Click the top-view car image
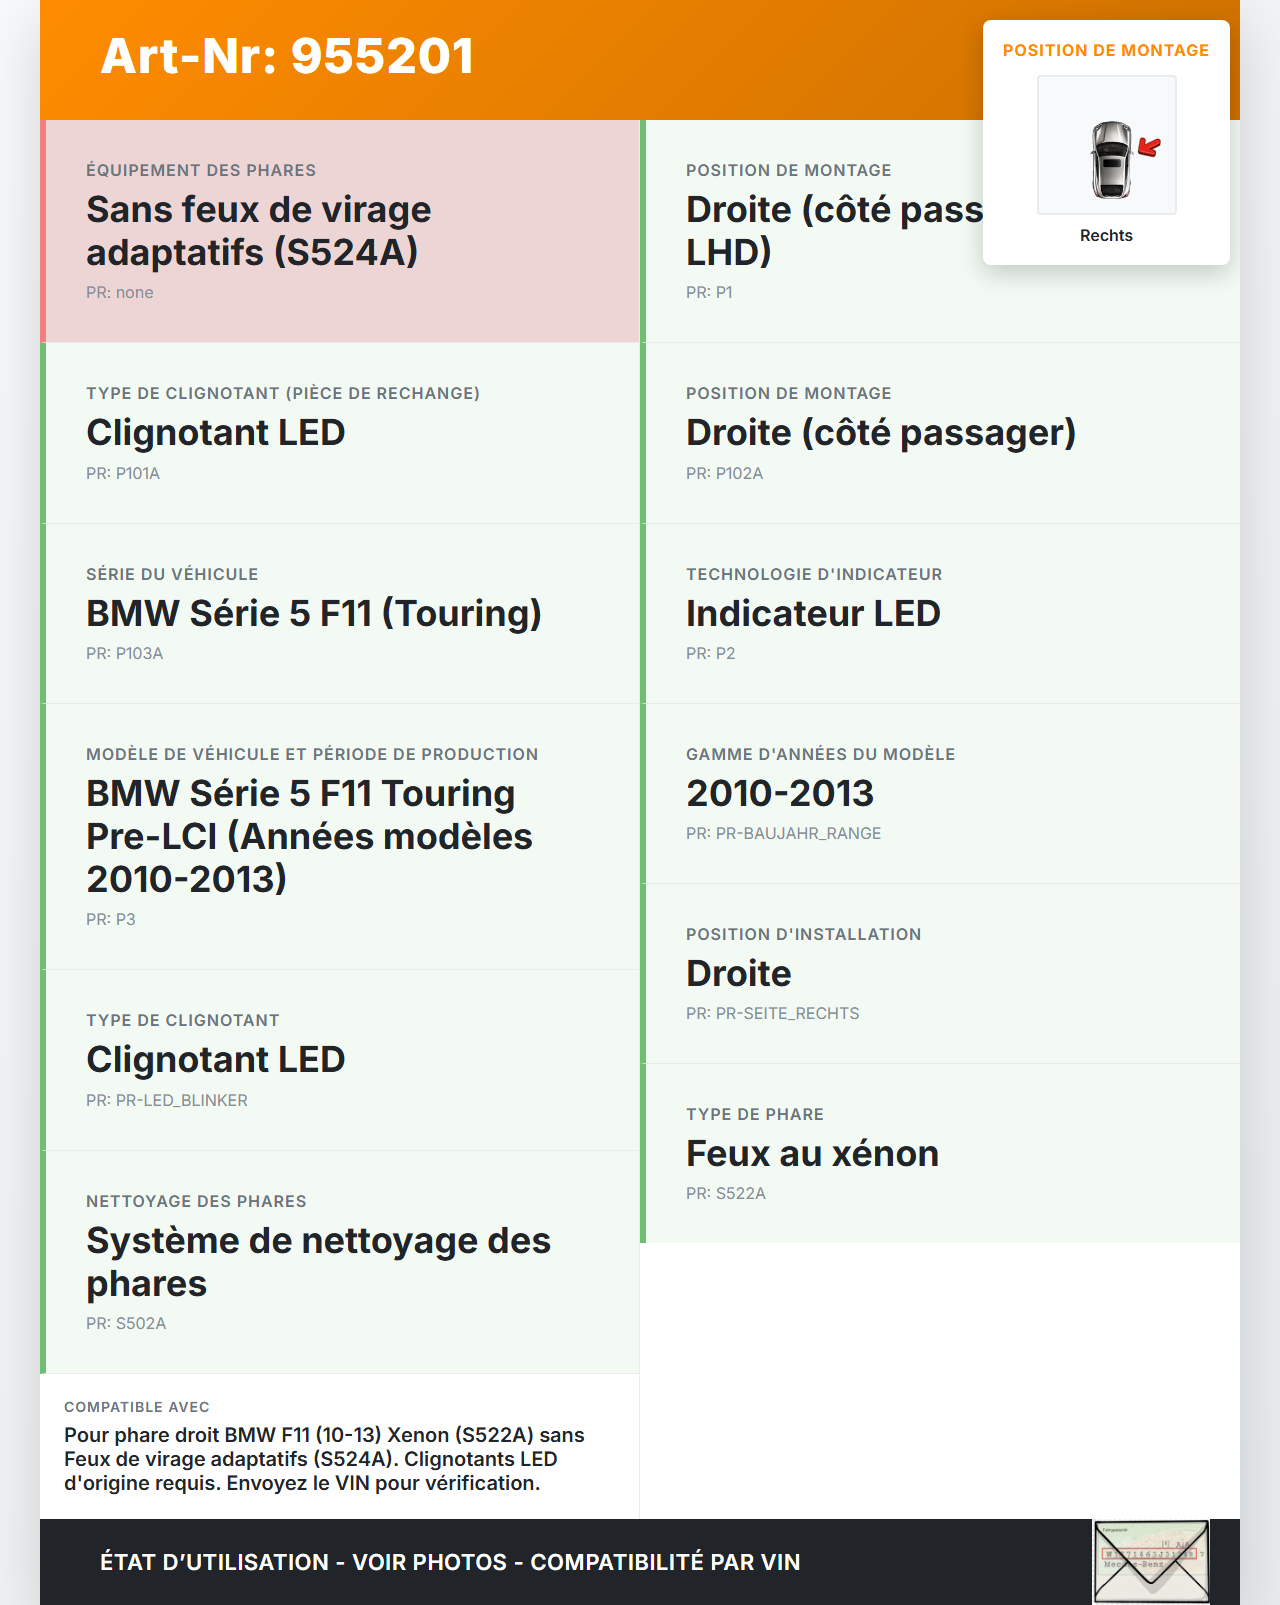Image resolution: width=1280 pixels, height=1605 pixels. click(x=1110, y=158)
